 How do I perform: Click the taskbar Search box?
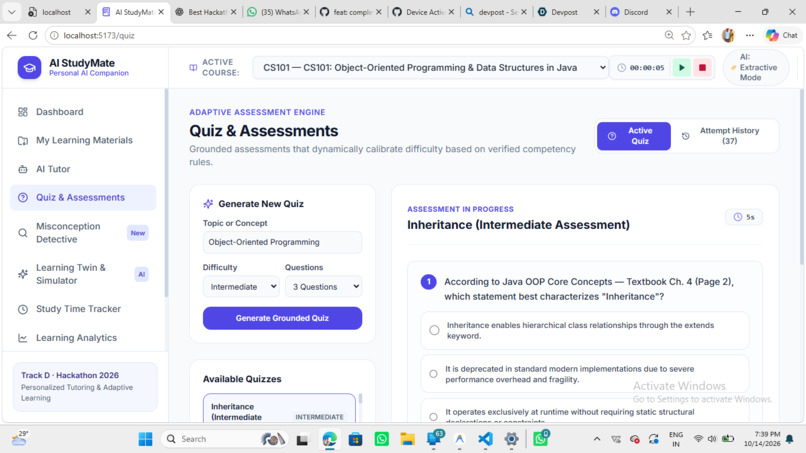click(225, 439)
